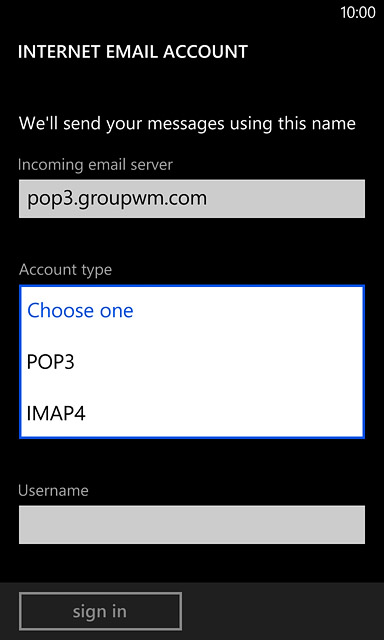Click the INTERNET EMAIL ACCOUNT page title
384x640 pixels.
click(x=133, y=52)
